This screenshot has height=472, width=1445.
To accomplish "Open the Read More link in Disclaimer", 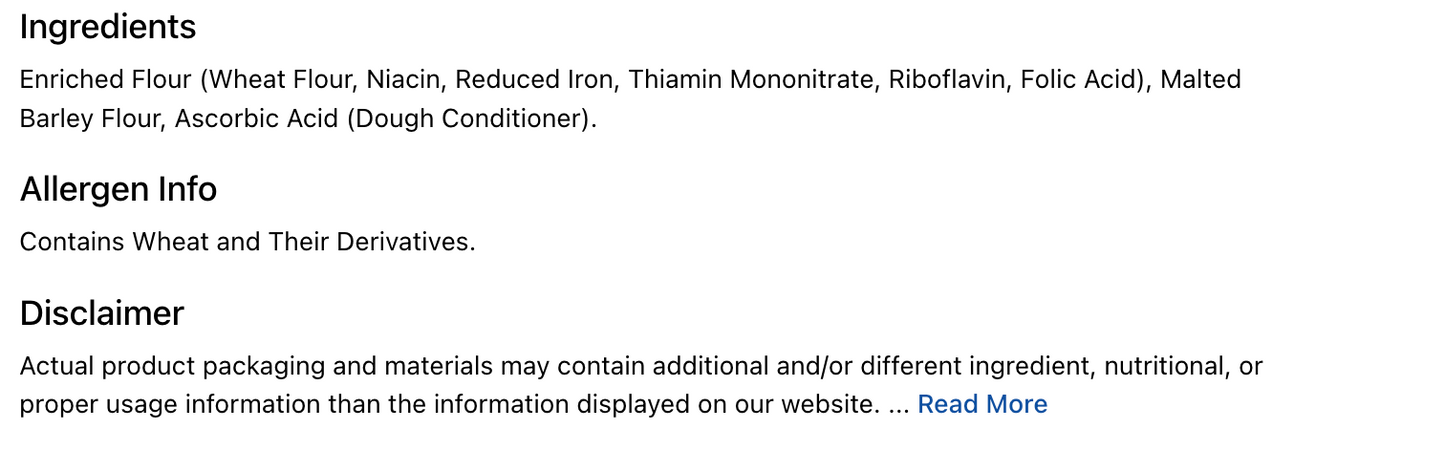I will click(x=982, y=404).
